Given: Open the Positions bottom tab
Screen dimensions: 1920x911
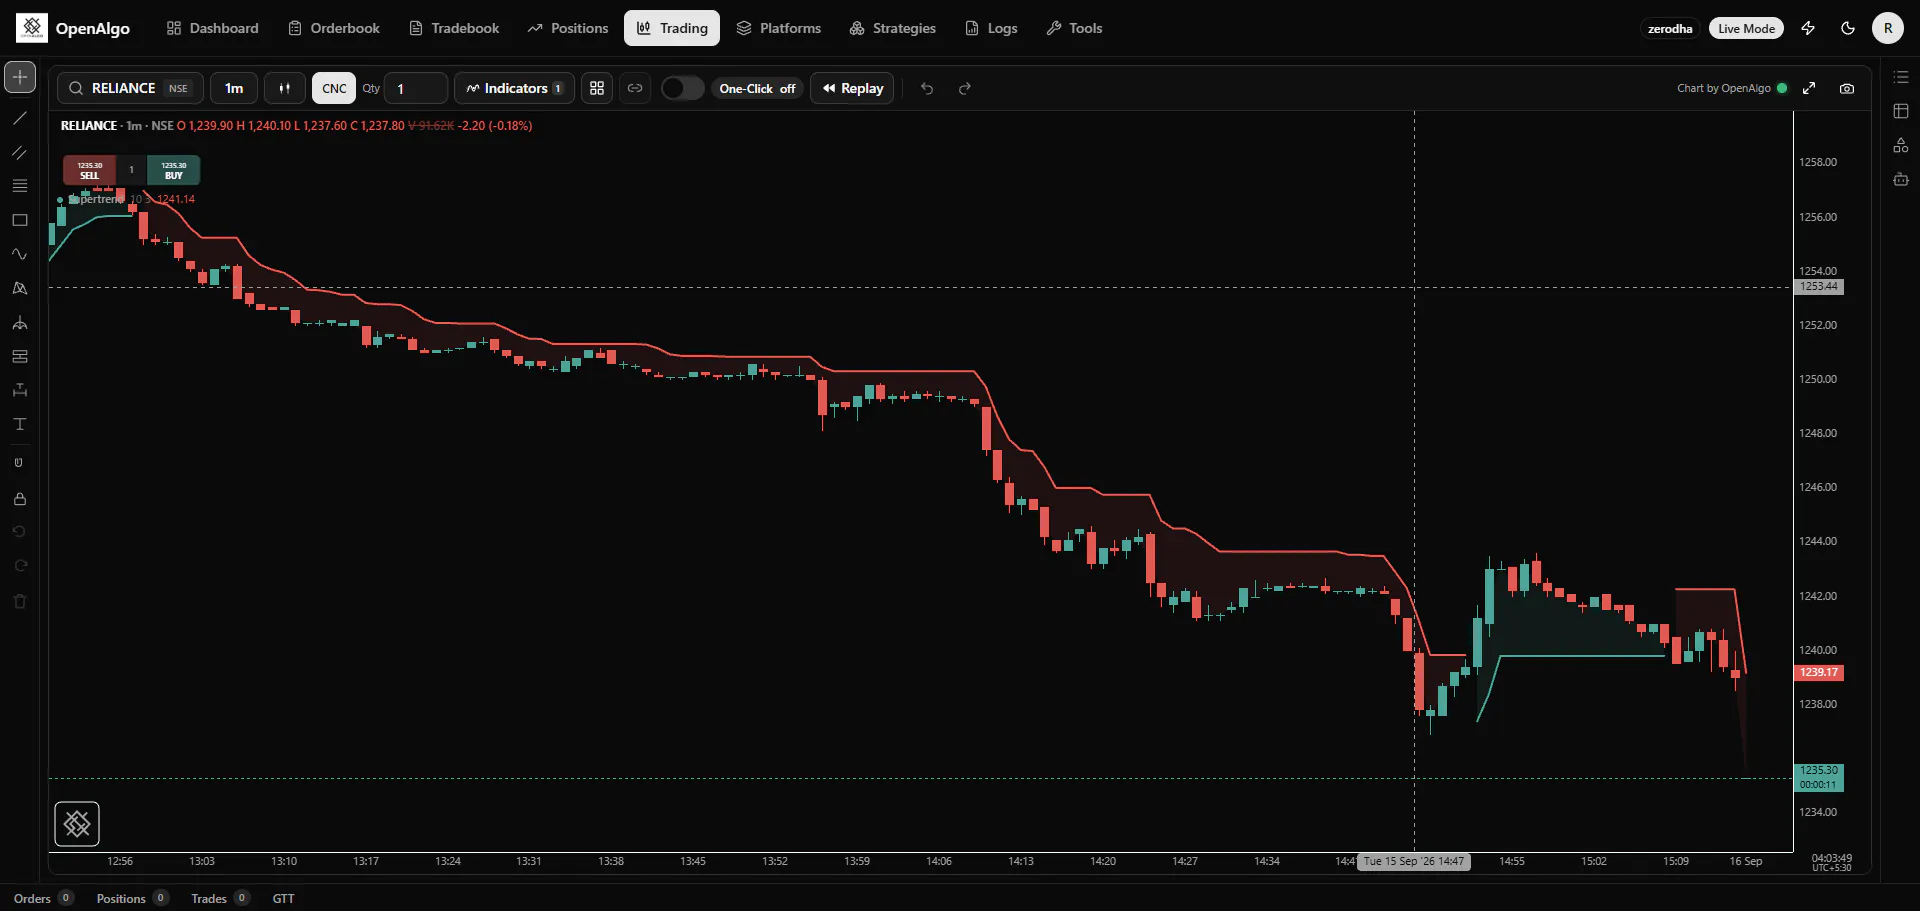Looking at the screenshot, I should point(132,898).
